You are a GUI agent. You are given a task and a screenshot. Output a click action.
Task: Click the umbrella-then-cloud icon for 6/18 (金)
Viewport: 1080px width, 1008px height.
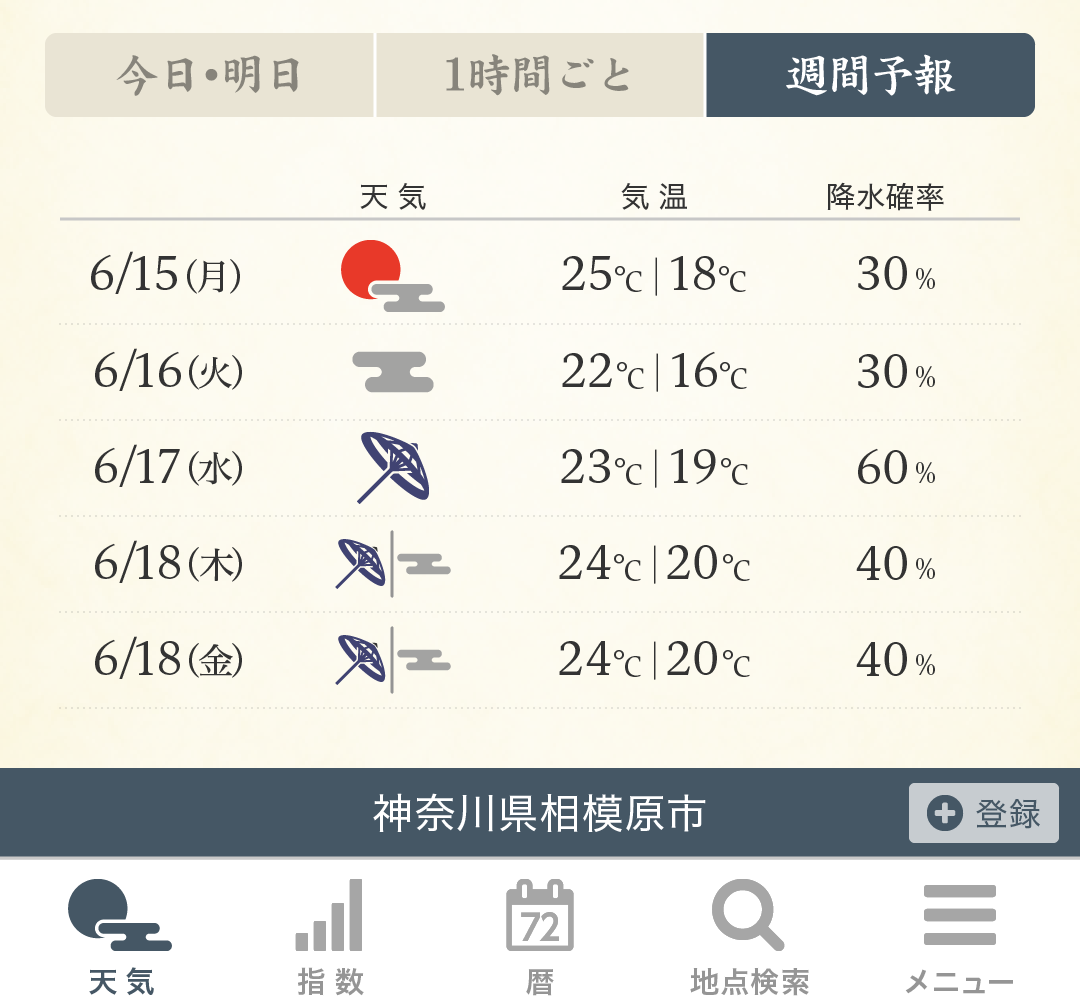[393, 660]
